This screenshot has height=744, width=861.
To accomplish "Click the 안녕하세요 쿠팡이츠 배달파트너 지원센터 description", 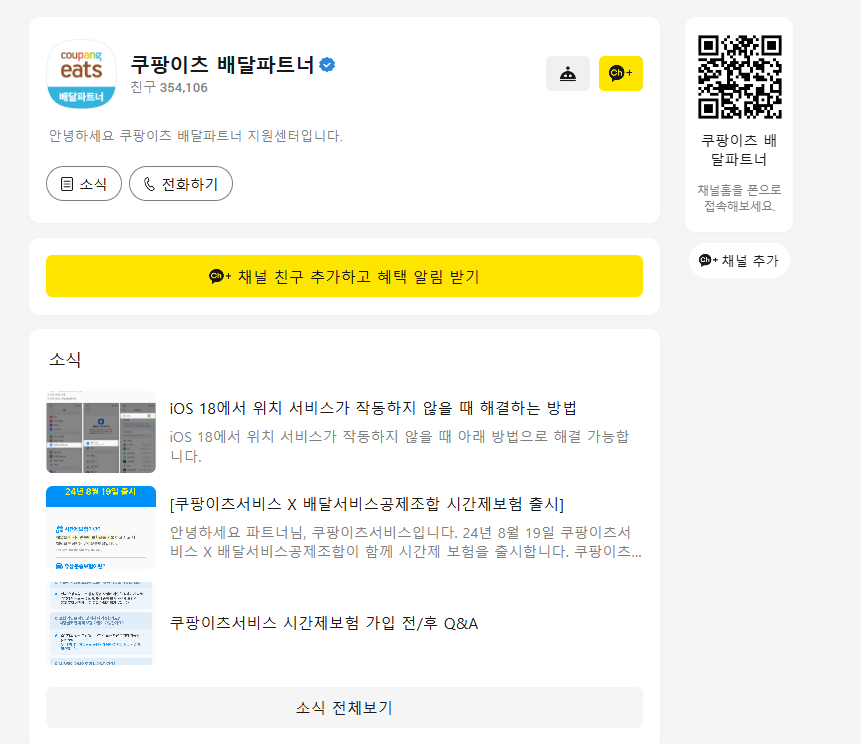I will [x=195, y=136].
